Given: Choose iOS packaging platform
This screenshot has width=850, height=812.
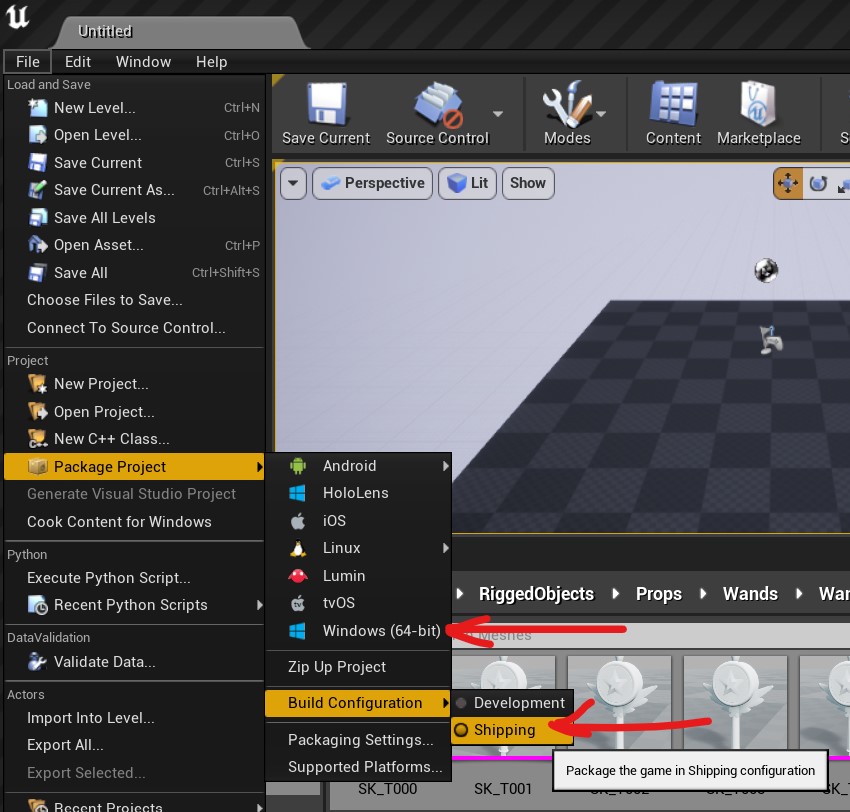Looking at the screenshot, I should (358, 521).
